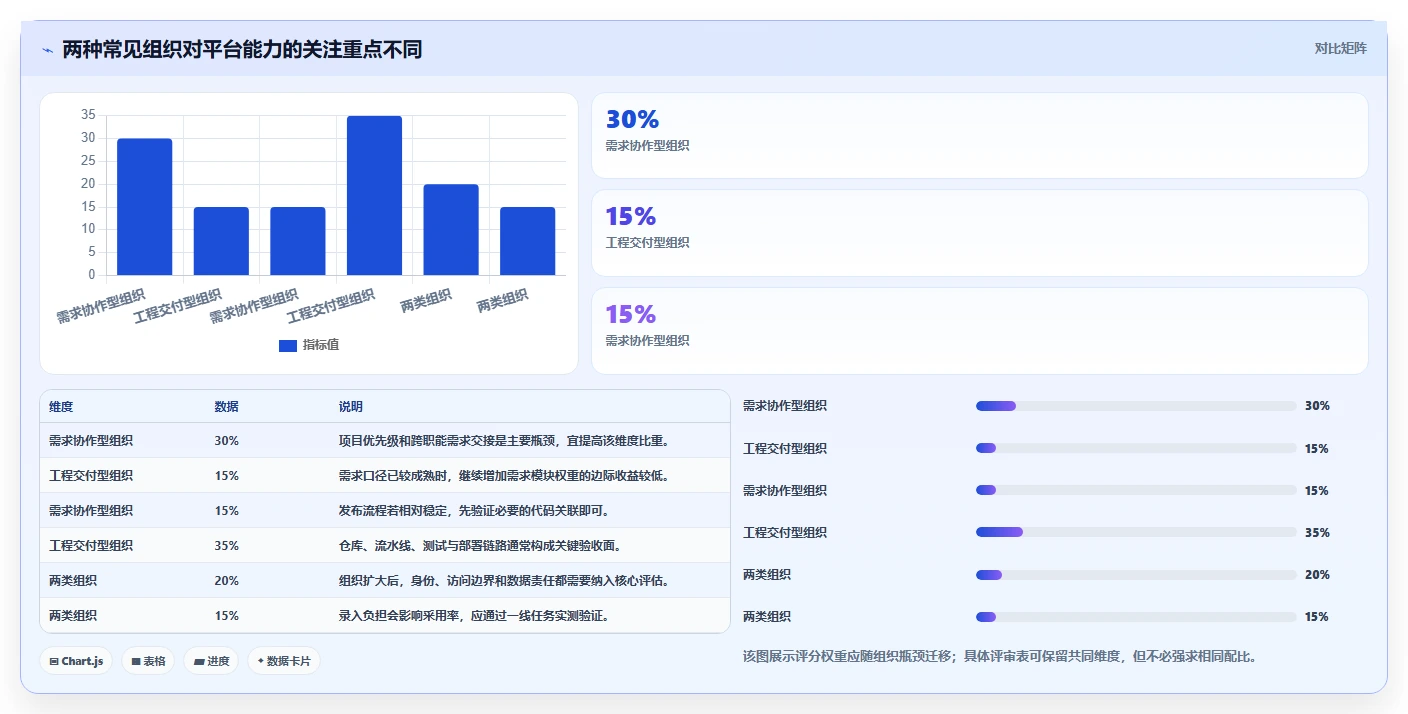Click the first chart bar valued 30
1408x714 pixels.
click(x=145, y=207)
